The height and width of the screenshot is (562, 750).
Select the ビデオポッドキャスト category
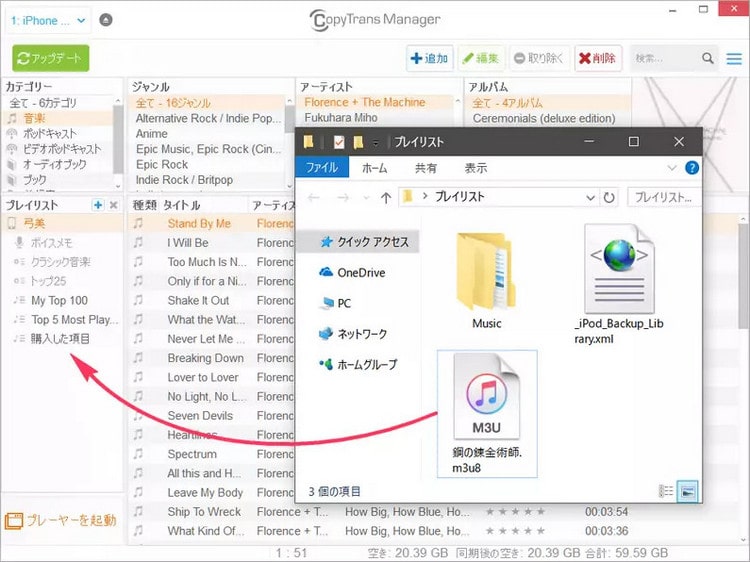(x=57, y=149)
